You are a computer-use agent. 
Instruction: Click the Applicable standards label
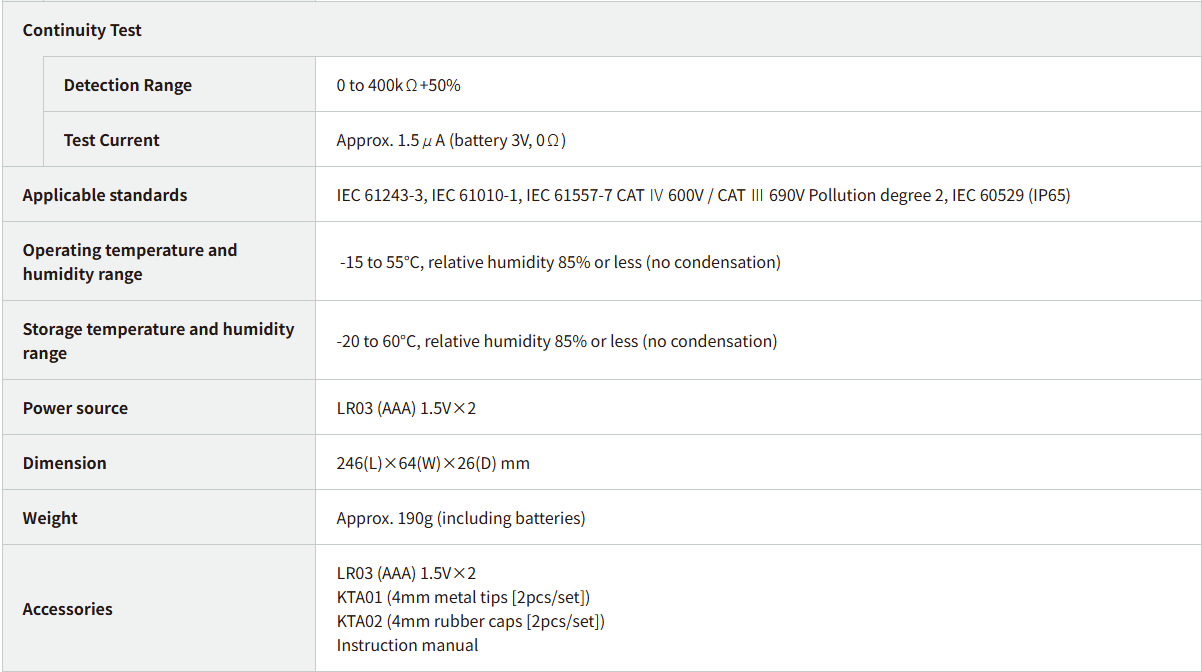(105, 195)
